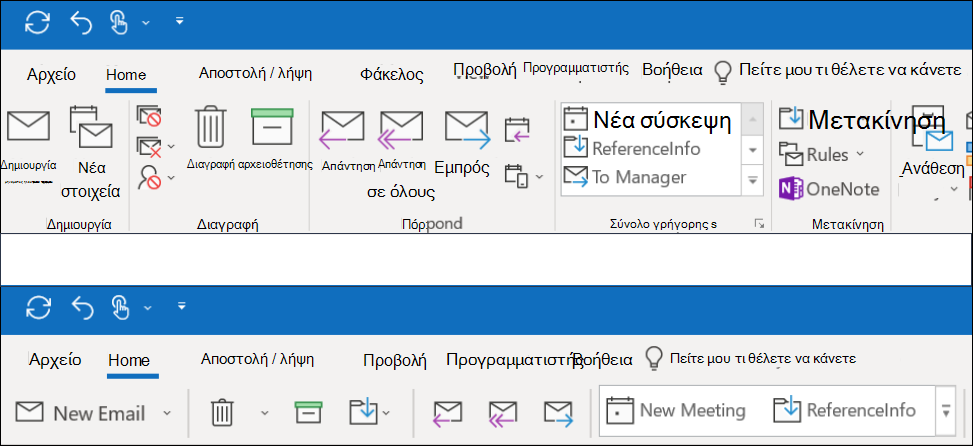Click reply with meeting calendar icon
This screenshot has height=446, width=973.
517,130
